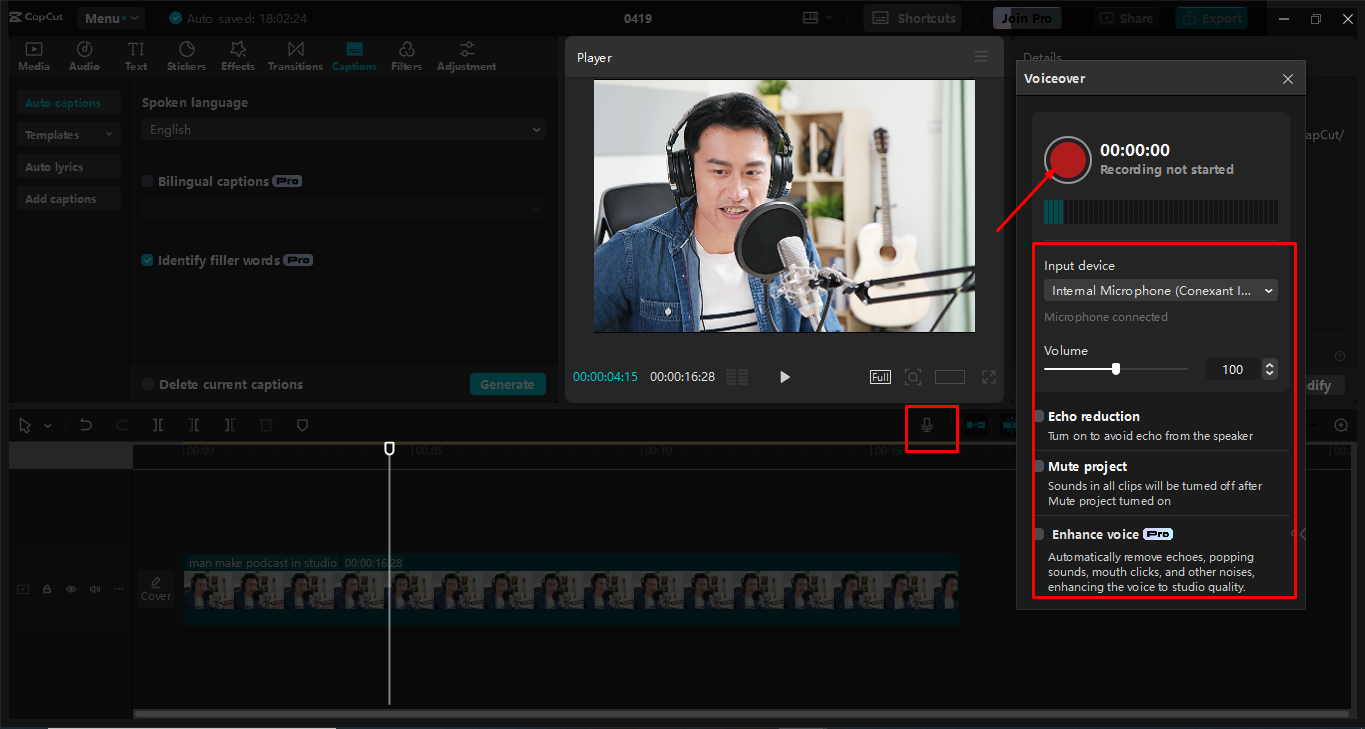Click the Share button

1125,18
